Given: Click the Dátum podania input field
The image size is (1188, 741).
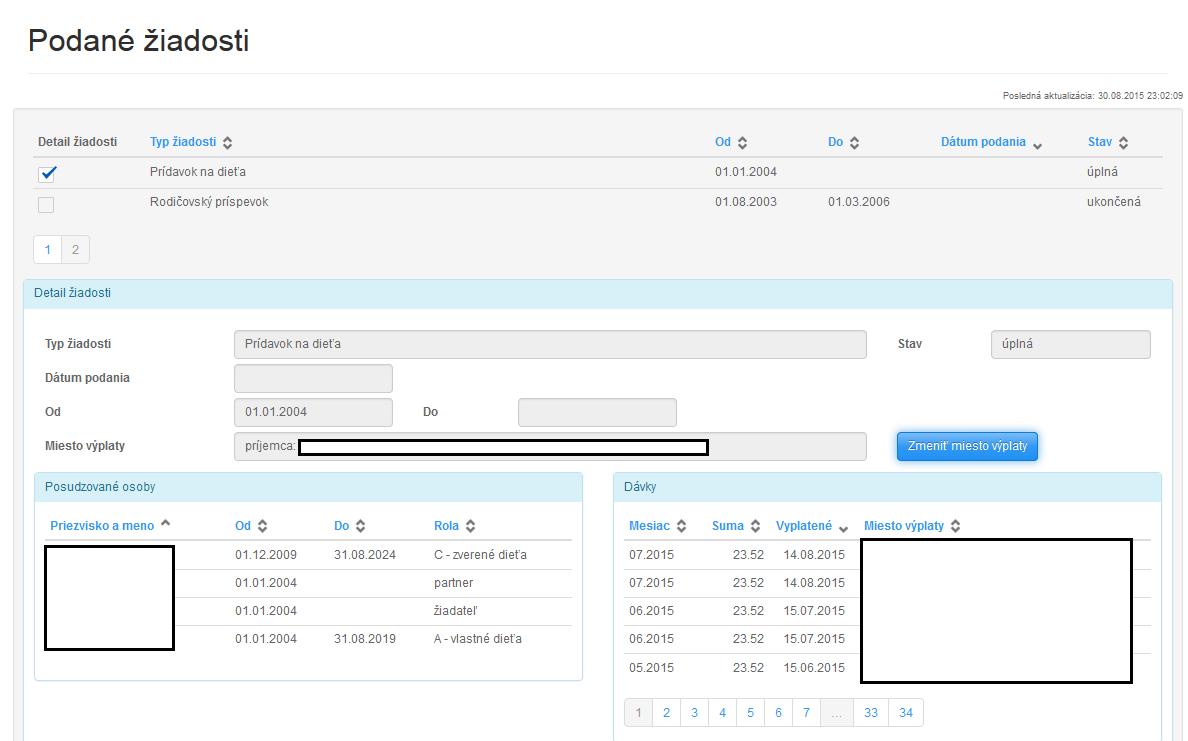Looking at the screenshot, I should coord(313,378).
